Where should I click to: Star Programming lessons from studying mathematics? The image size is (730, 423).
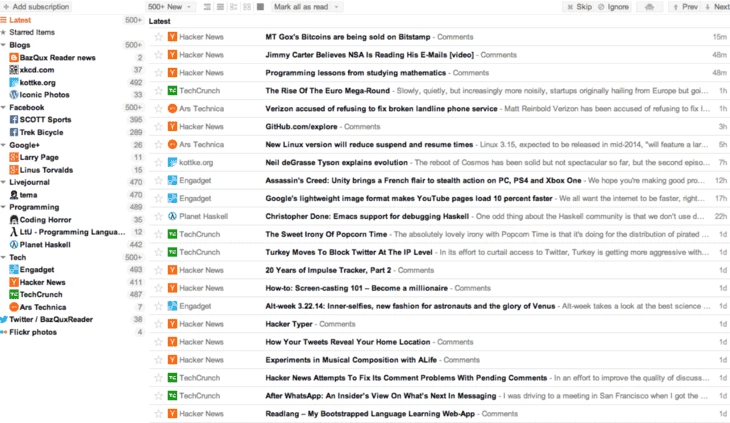(x=158, y=73)
